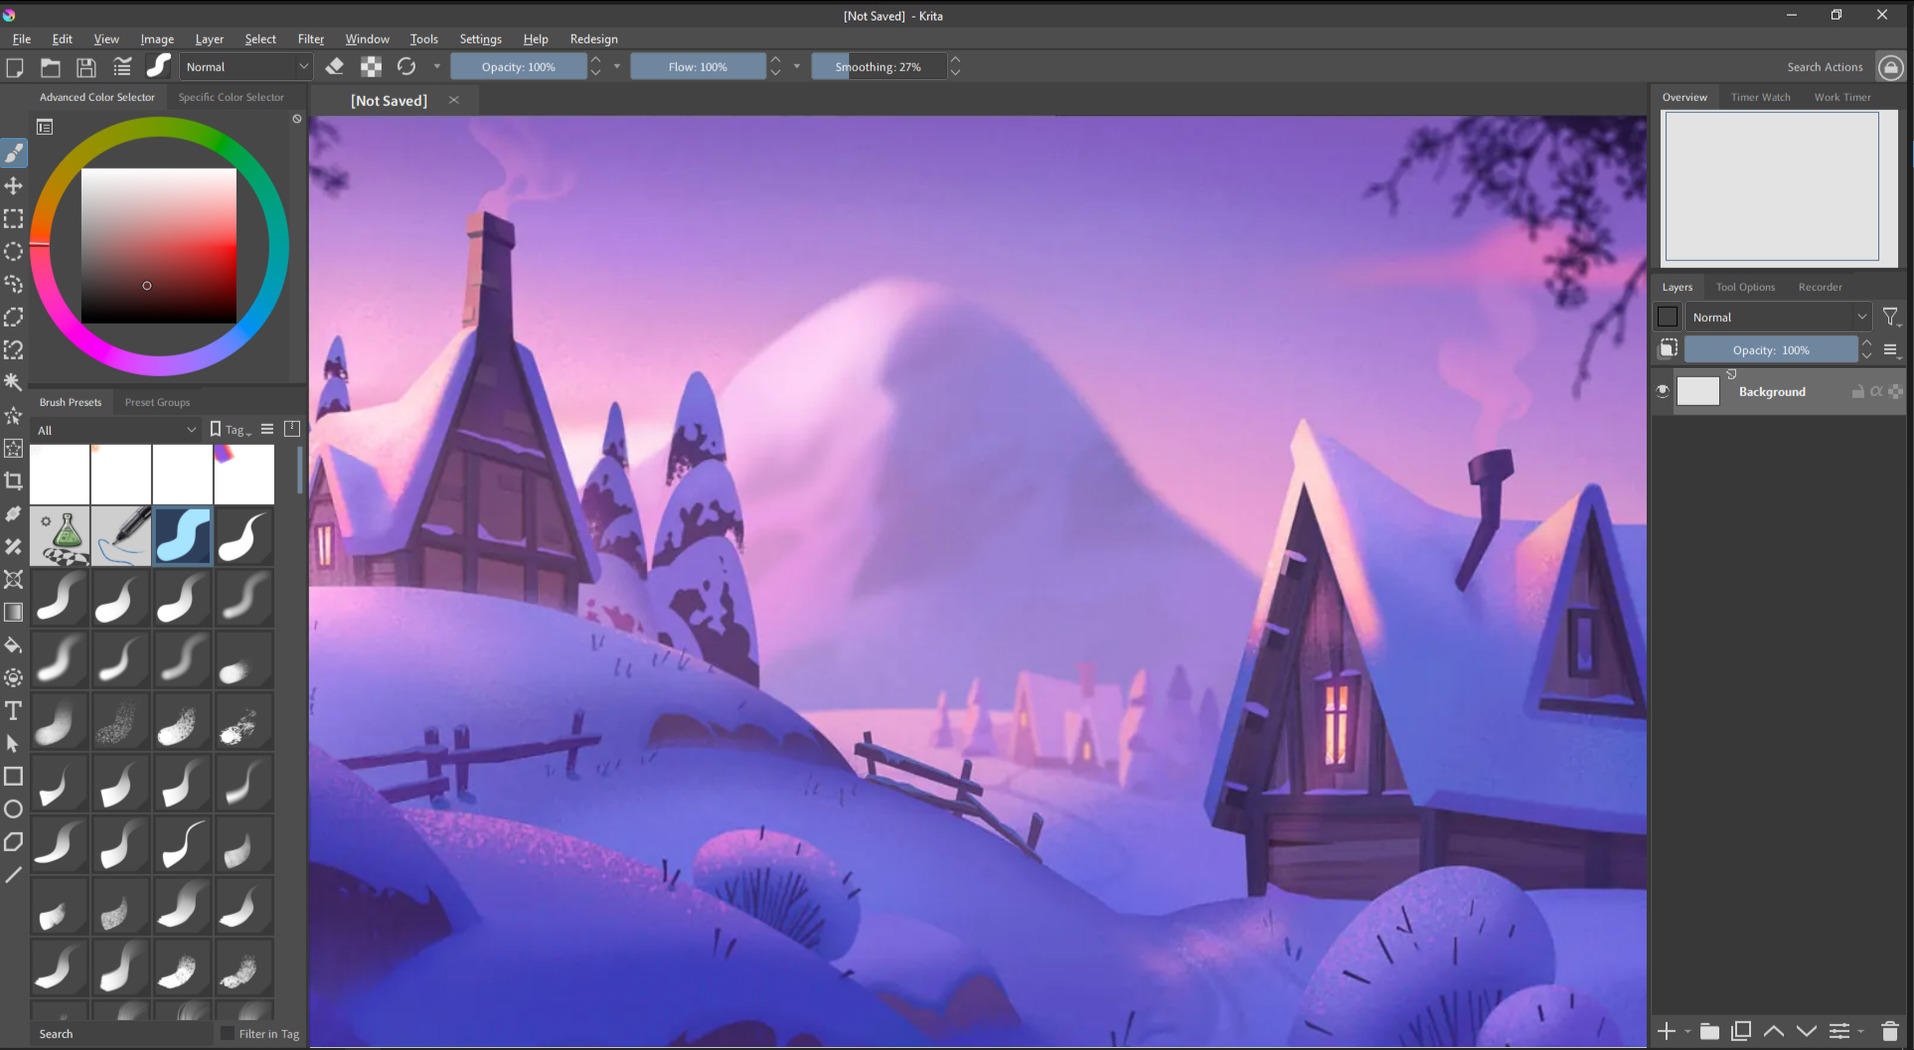1914x1050 pixels.
Task: Select the Crop tool
Action: tap(14, 481)
